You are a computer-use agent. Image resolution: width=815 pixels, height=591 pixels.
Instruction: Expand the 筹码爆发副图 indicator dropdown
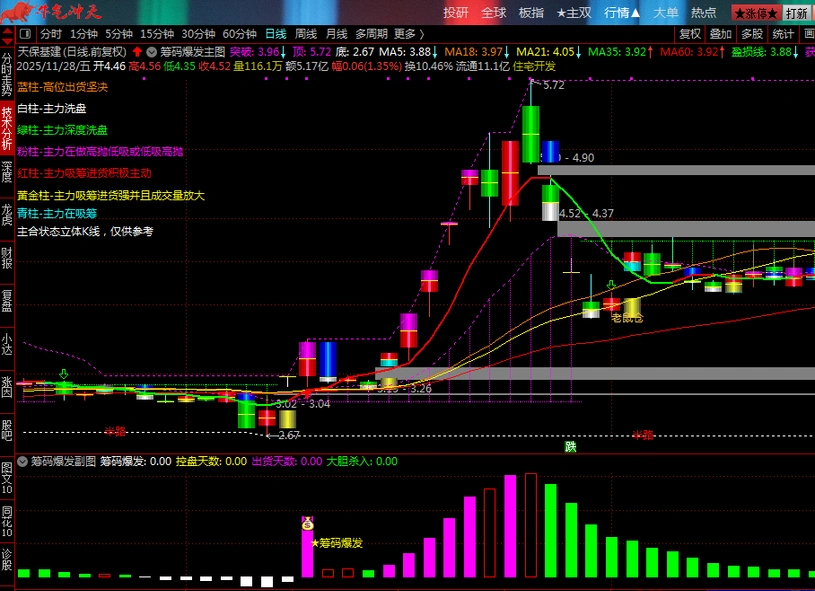22,462
